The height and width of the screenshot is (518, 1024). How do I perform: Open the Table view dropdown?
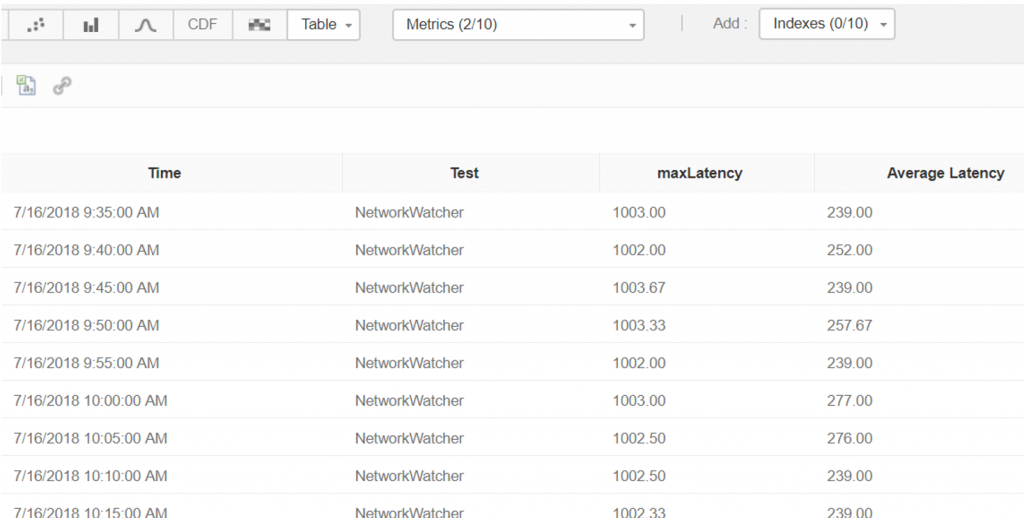tap(323, 25)
